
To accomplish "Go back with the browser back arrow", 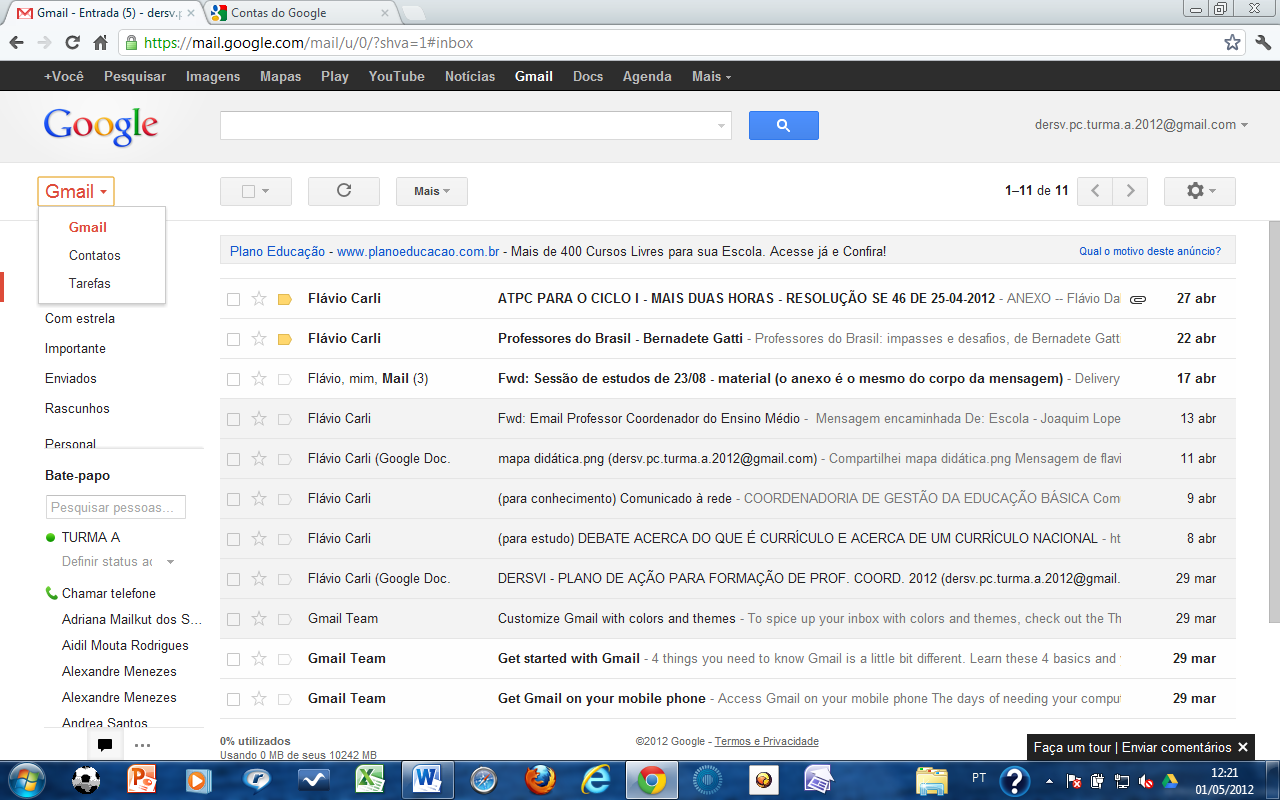I will (x=16, y=43).
